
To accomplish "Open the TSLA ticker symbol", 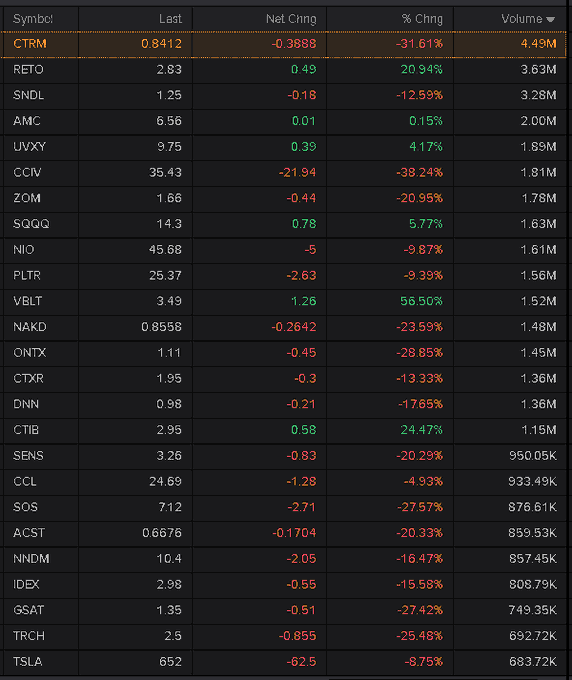I will click(27, 661).
